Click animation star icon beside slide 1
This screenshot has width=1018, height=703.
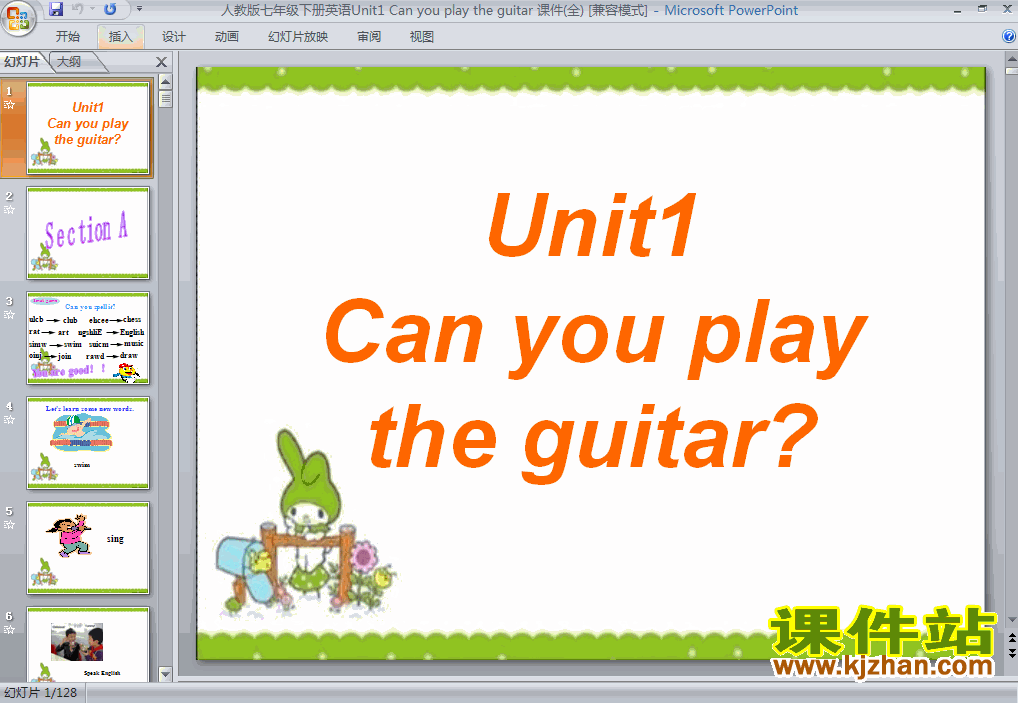point(9,105)
